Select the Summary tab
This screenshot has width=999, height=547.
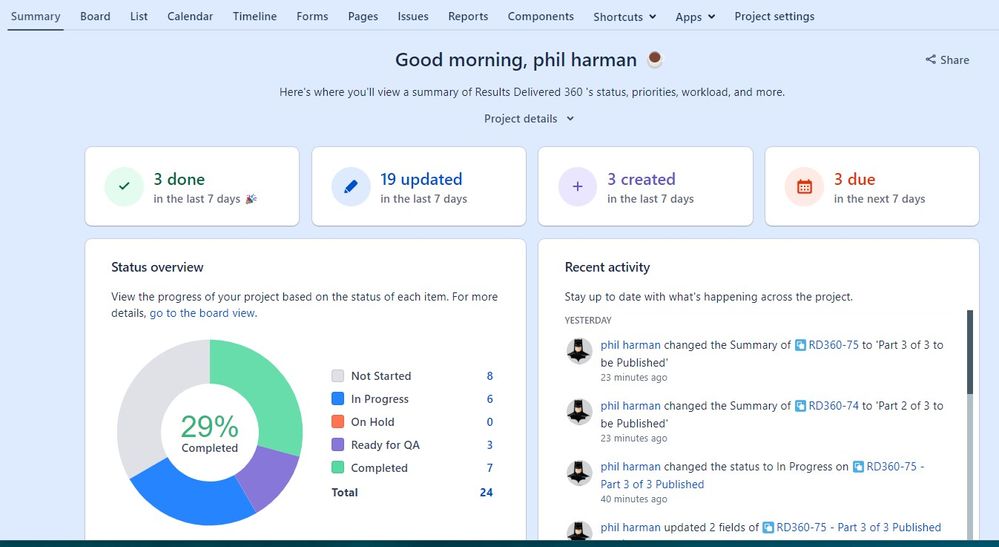point(36,17)
